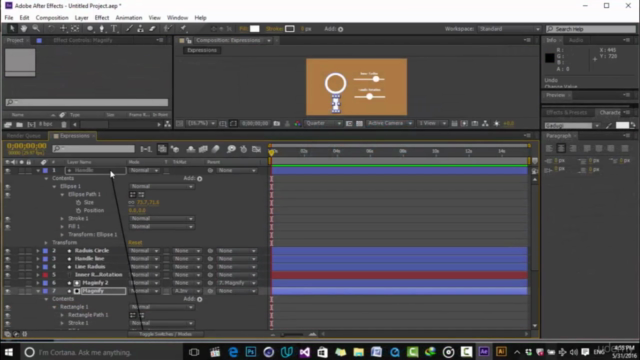Click the composition mini-flowchart icon in timeline

pos(146,149)
